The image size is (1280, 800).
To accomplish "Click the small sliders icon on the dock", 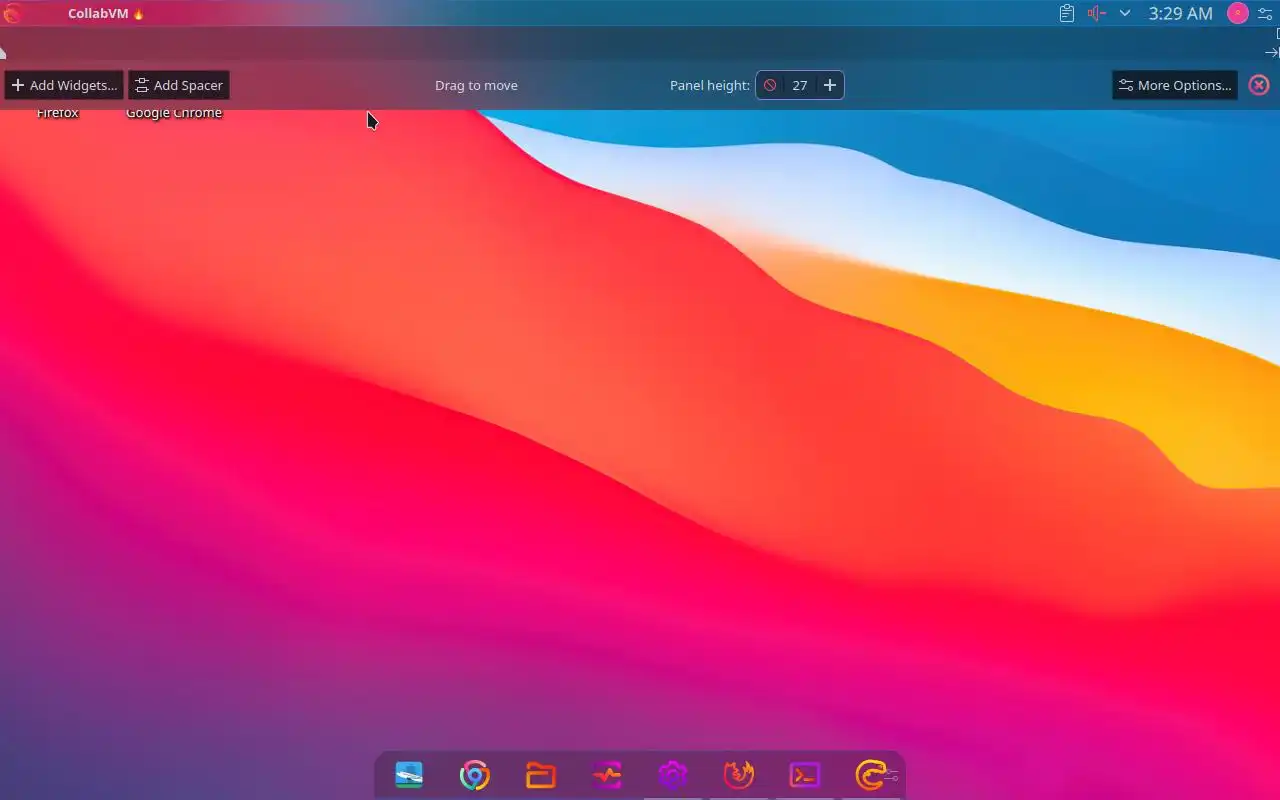I will [x=892, y=775].
